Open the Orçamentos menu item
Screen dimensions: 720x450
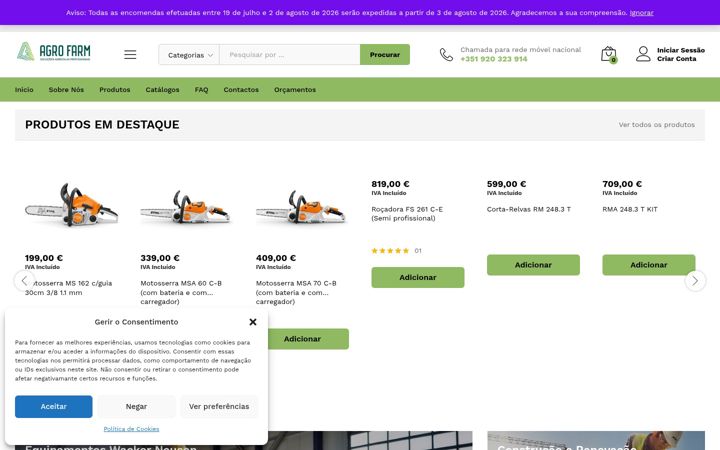click(295, 90)
